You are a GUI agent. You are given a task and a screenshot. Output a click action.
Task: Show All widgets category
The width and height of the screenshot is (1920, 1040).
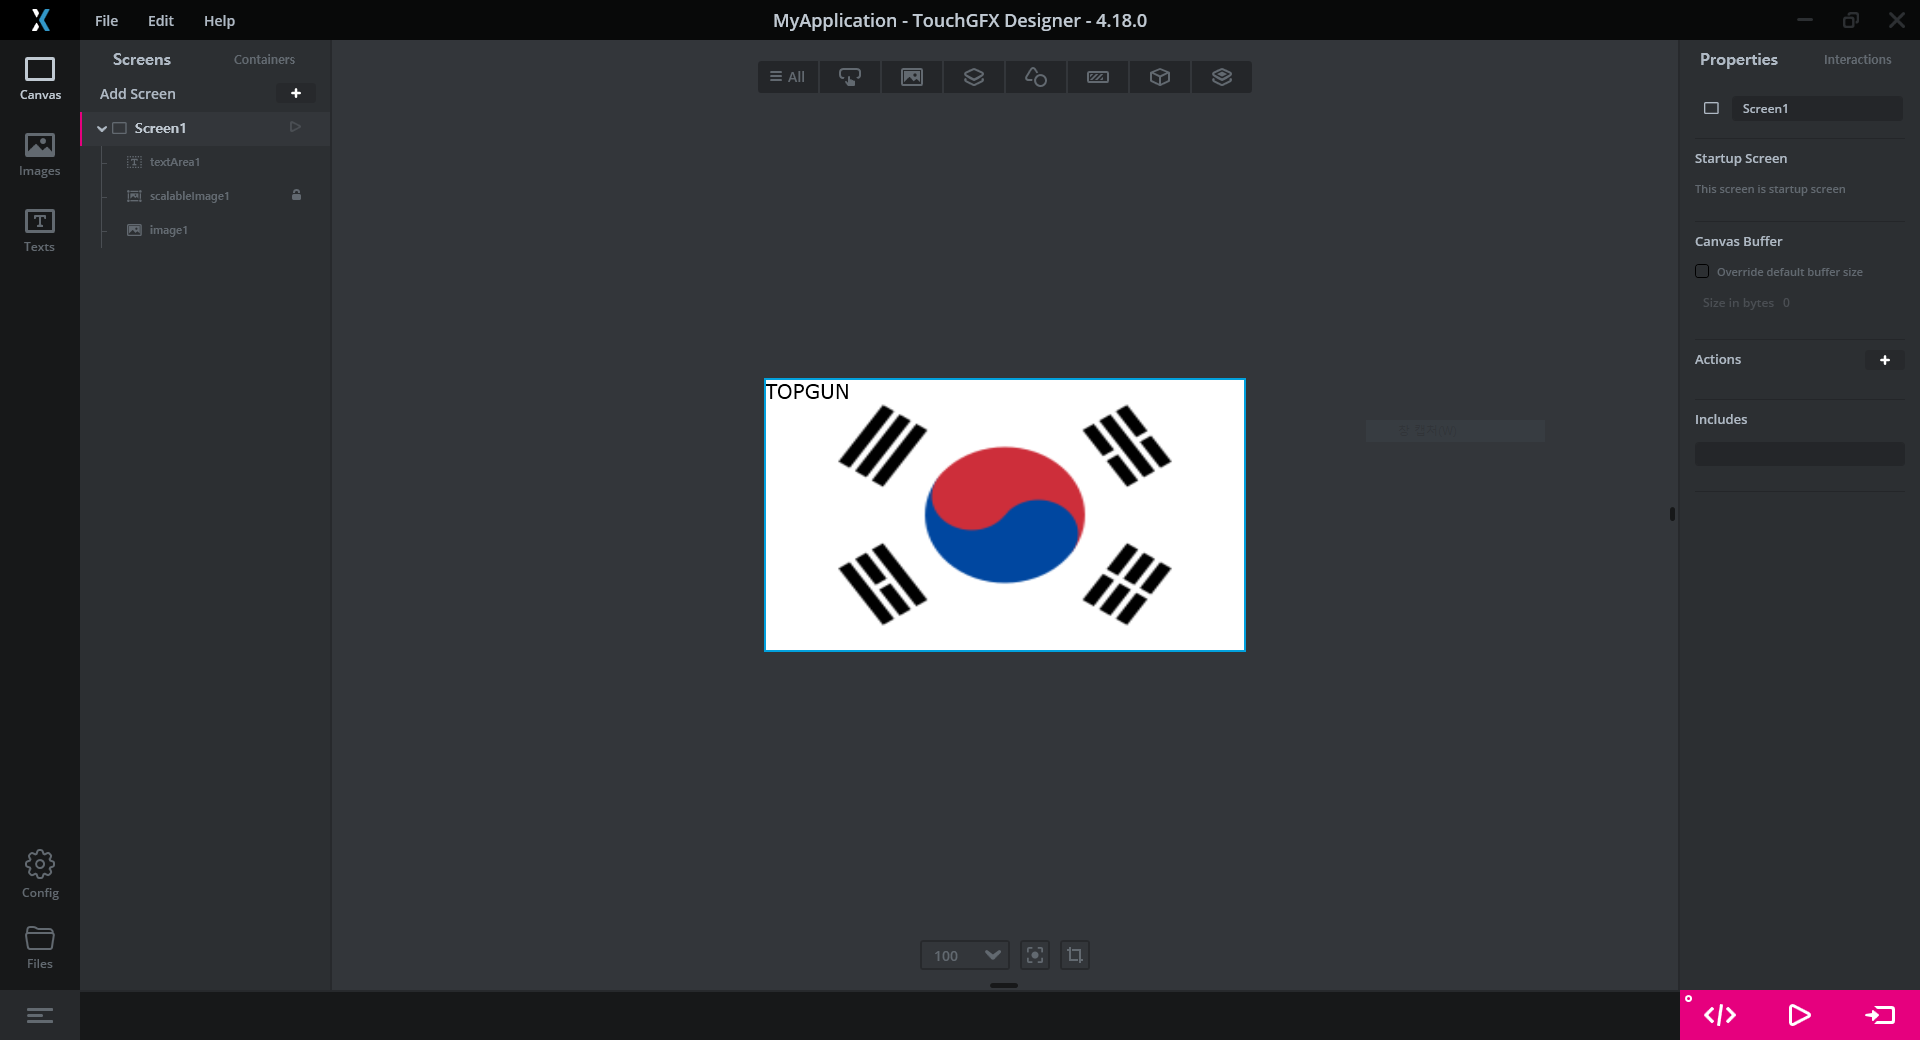coord(788,77)
